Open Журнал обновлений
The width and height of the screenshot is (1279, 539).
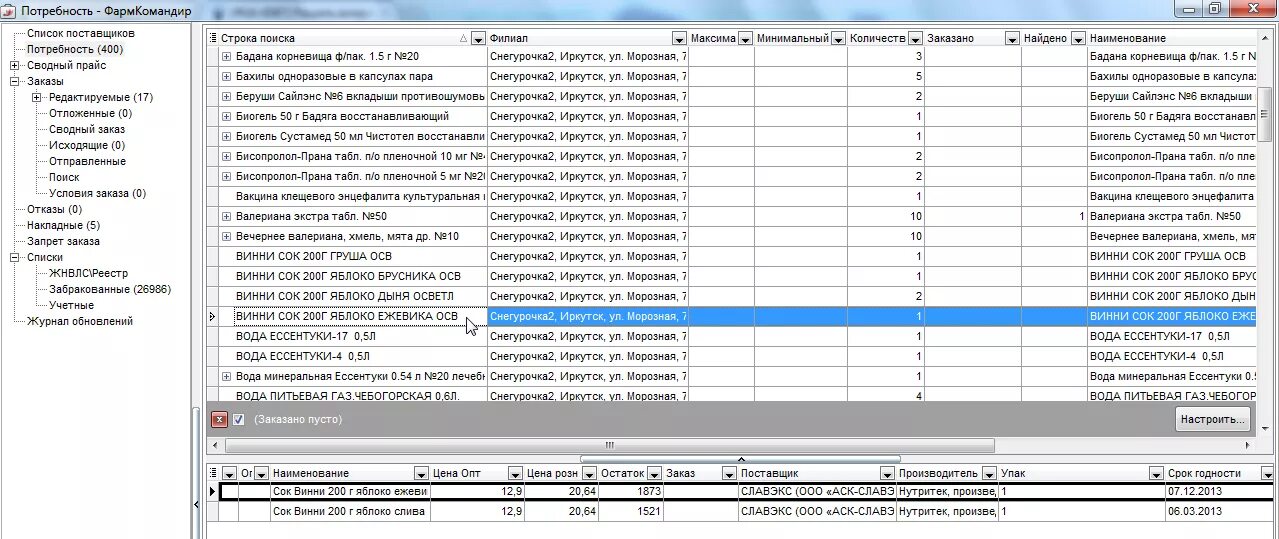point(80,321)
